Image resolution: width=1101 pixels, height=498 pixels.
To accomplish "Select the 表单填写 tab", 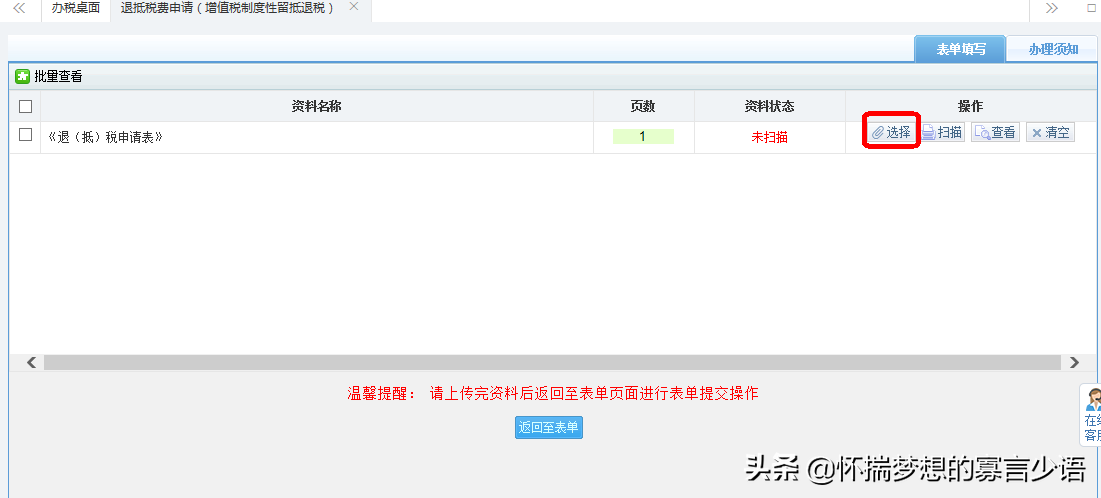I will coord(960,49).
